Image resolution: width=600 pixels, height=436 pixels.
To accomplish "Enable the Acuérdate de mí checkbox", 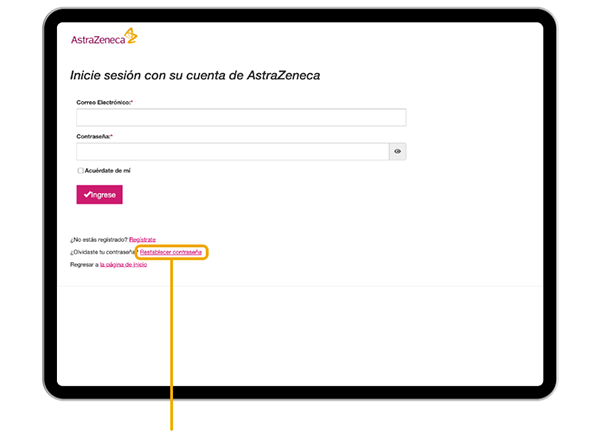I will [x=80, y=171].
